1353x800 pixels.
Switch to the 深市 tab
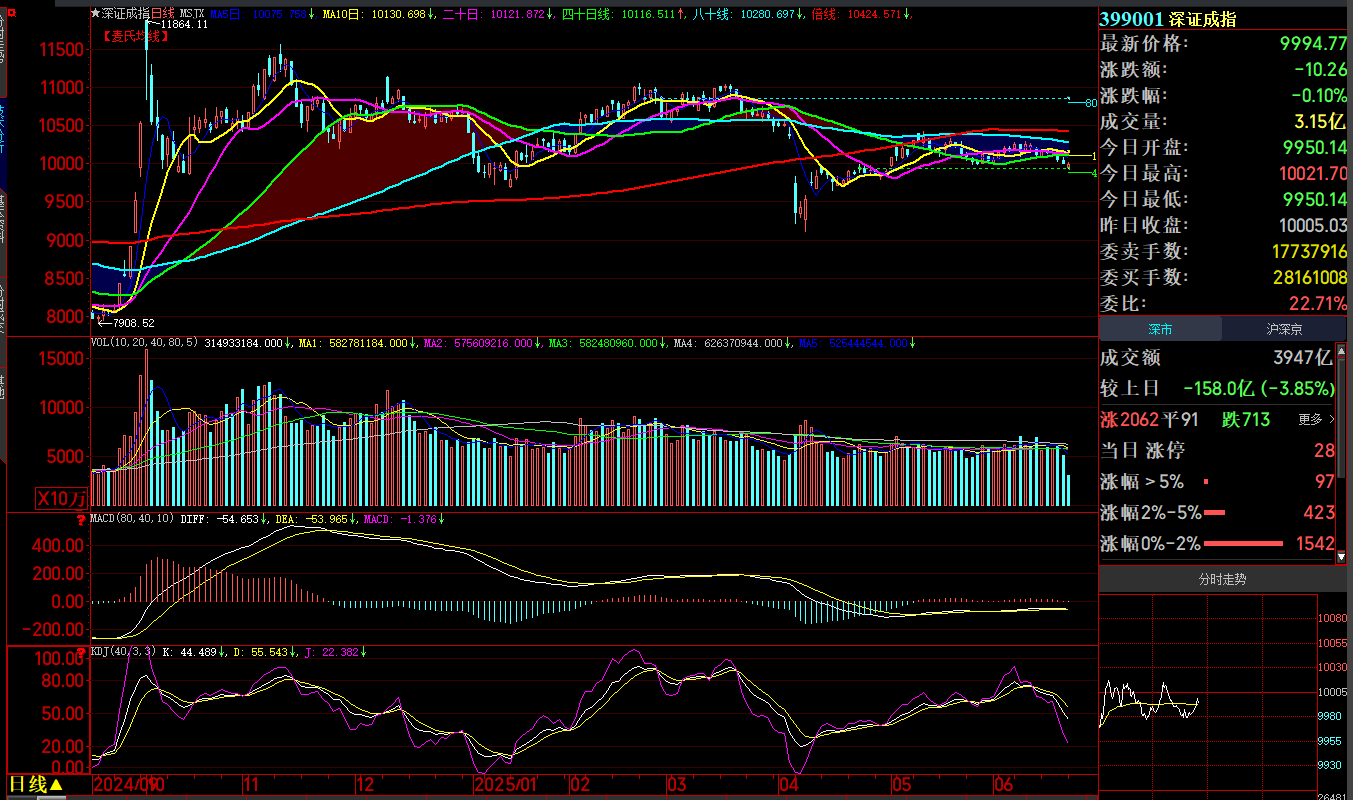click(x=1160, y=328)
